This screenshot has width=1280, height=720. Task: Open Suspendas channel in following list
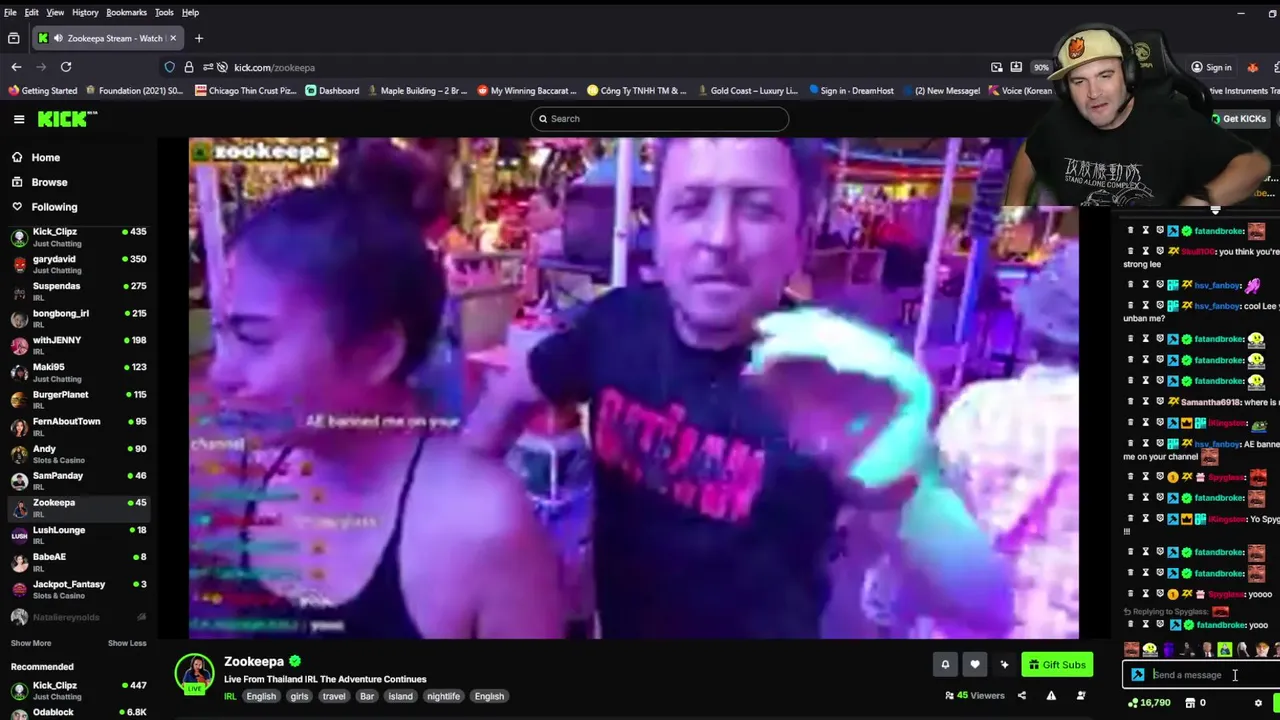click(78, 291)
